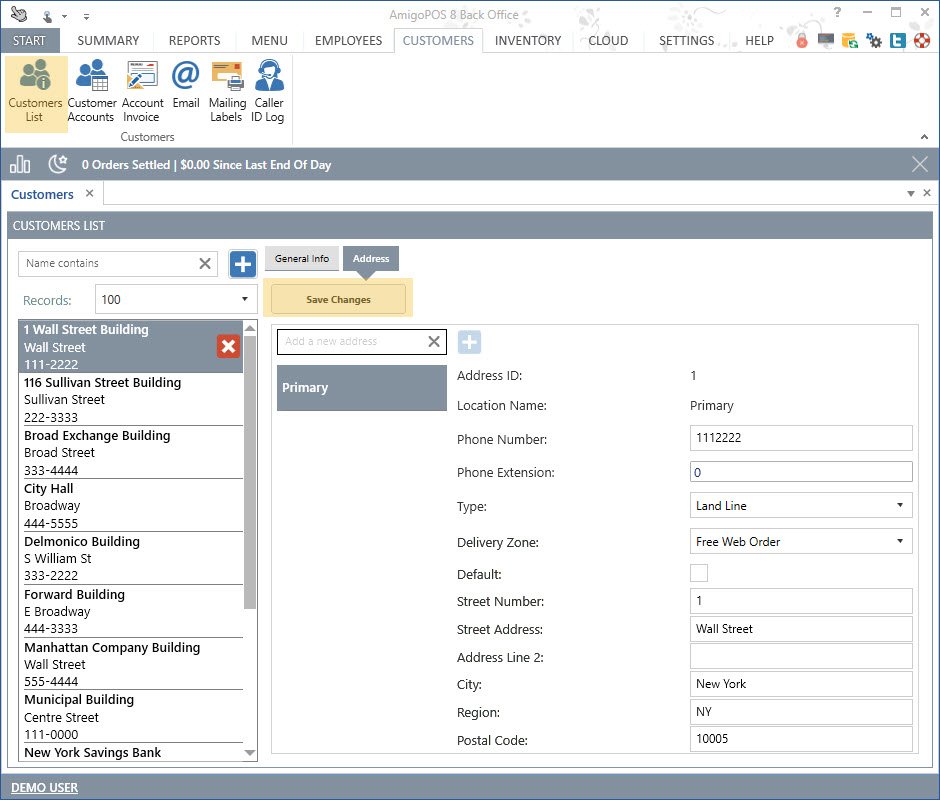The height and width of the screenshot is (800, 940).
Task: Click the Save Changes button
Action: [338, 299]
